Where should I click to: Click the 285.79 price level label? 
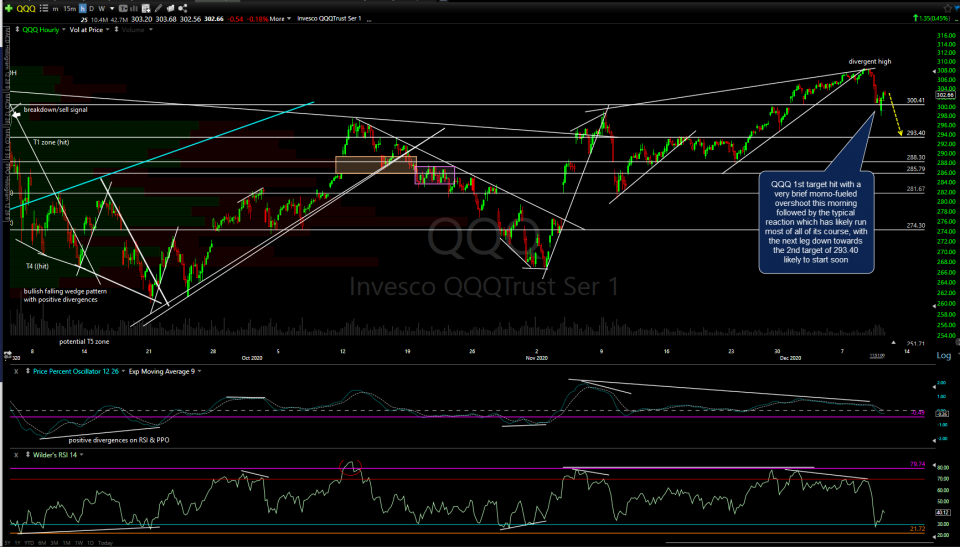(916, 169)
